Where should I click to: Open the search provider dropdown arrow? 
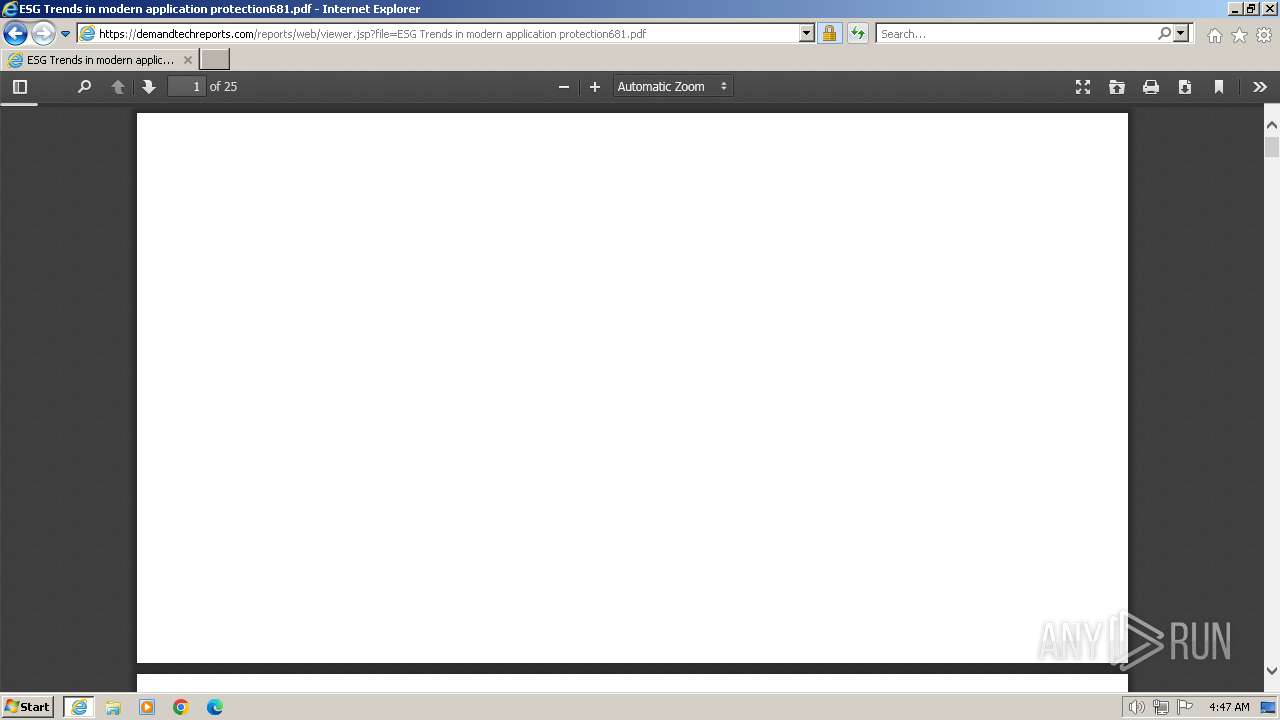coord(1181,33)
